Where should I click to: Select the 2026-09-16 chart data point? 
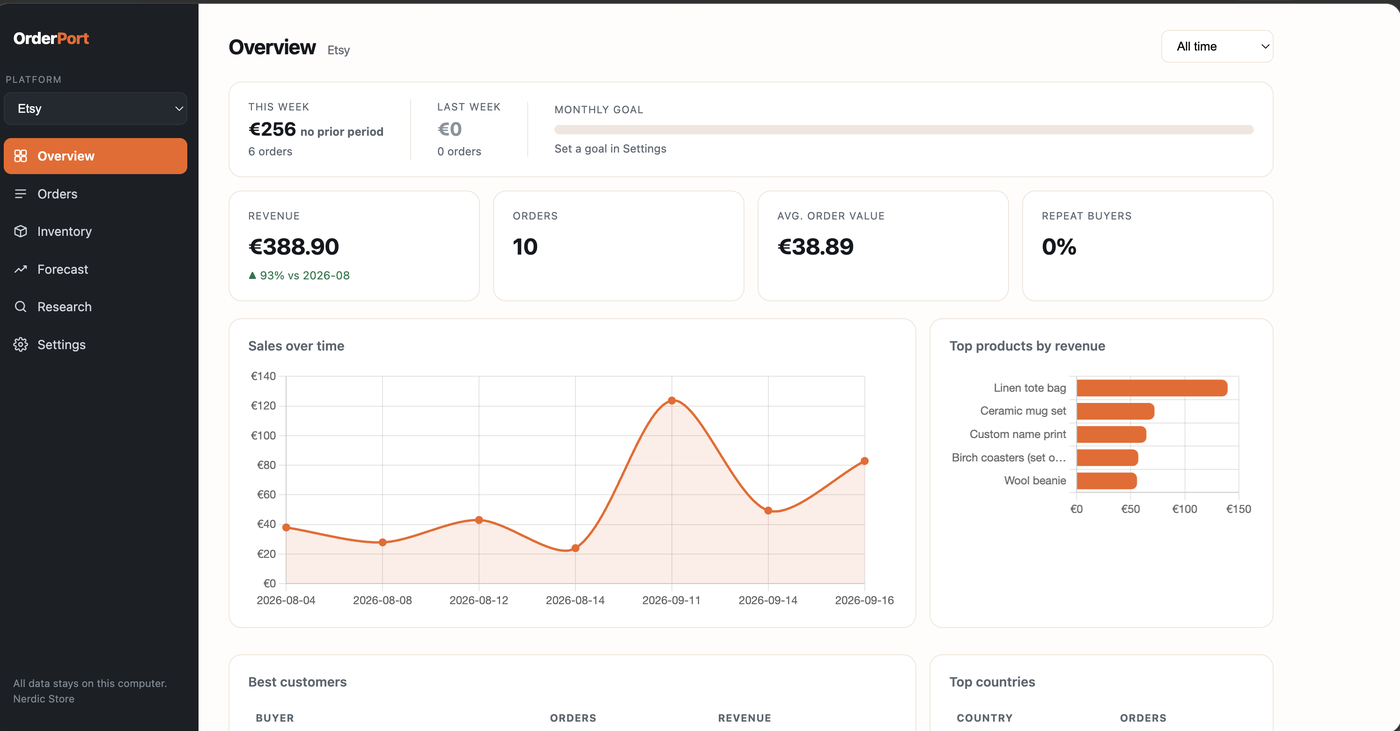864,461
